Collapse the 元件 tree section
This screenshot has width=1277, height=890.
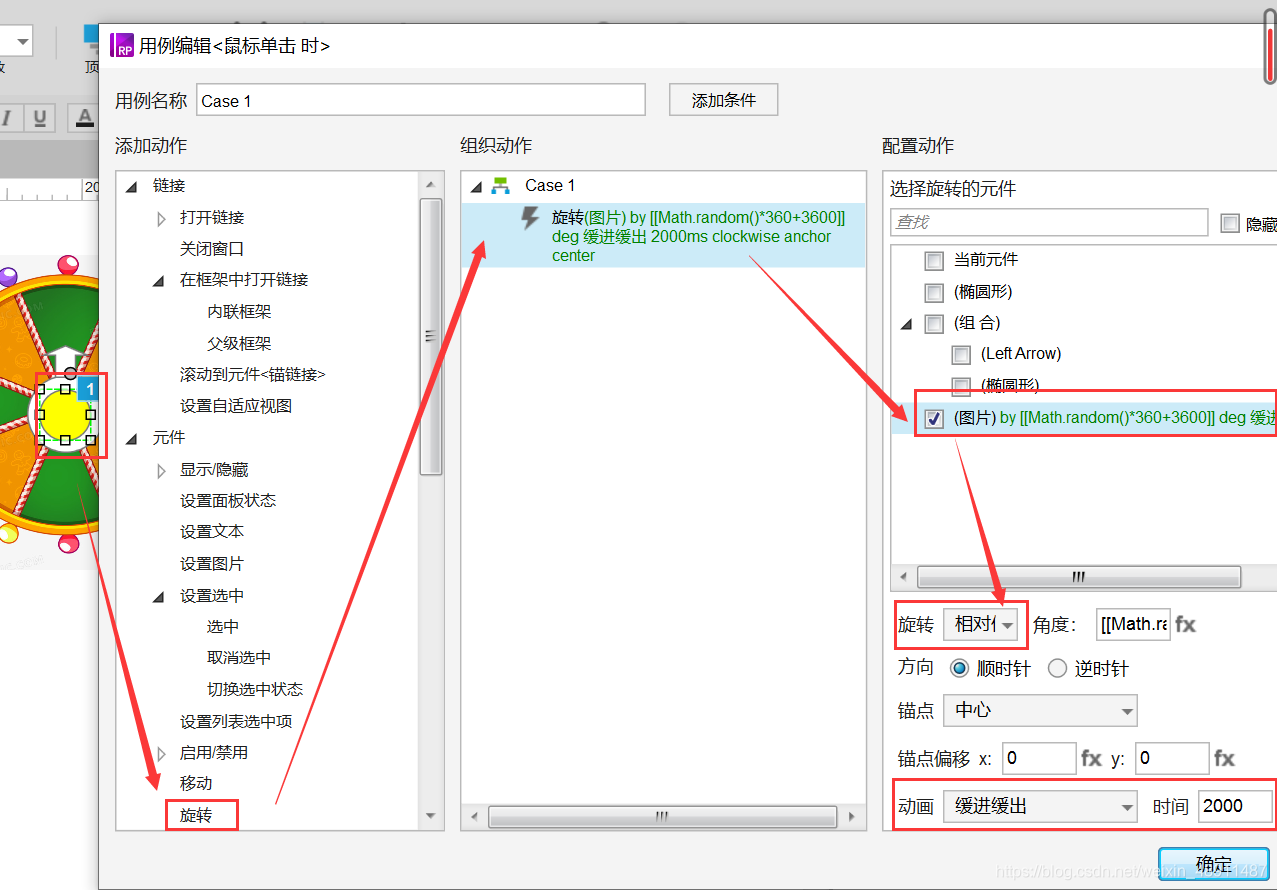(x=131, y=438)
